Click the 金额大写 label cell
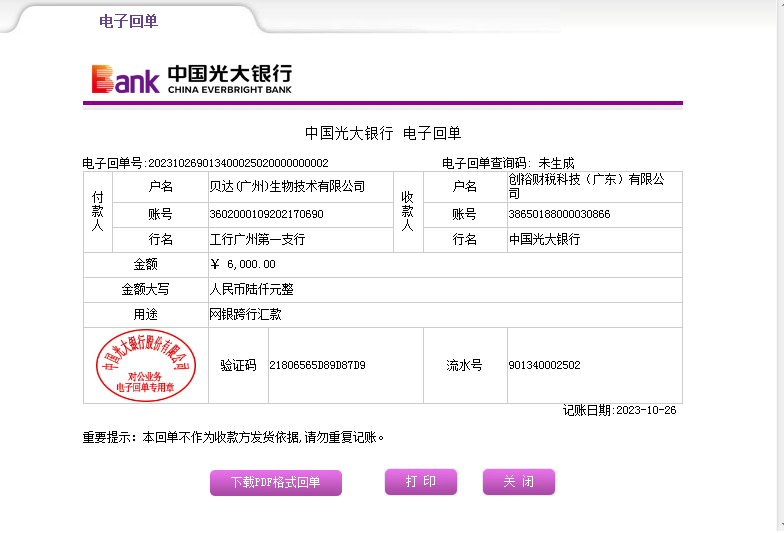784x533 pixels. click(146, 290)
